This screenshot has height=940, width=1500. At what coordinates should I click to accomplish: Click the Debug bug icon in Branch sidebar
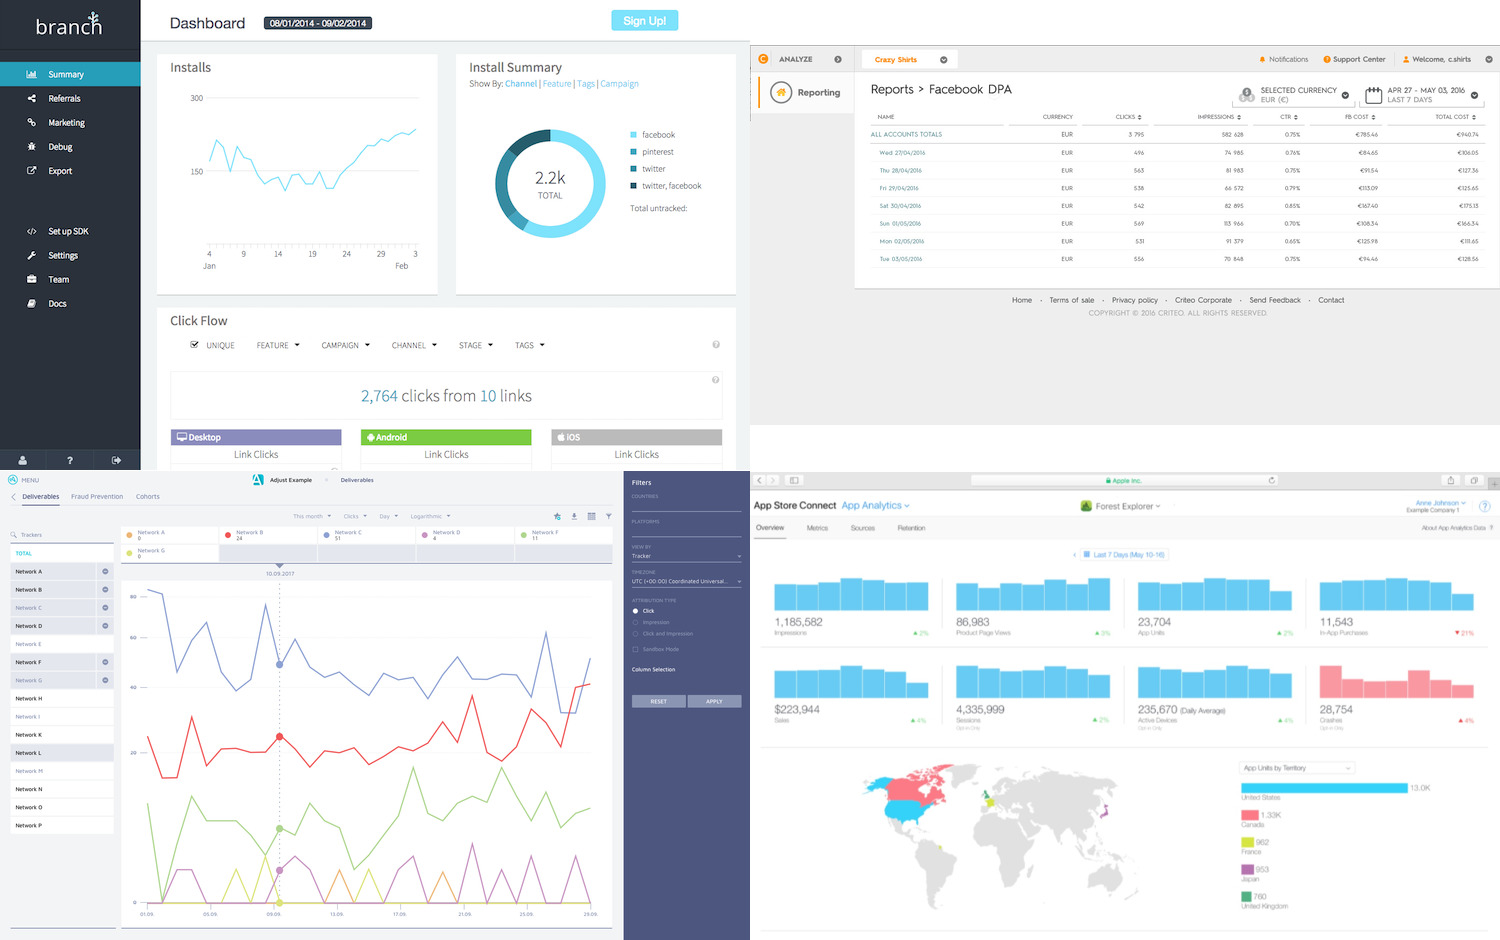[x=31, y=146]
